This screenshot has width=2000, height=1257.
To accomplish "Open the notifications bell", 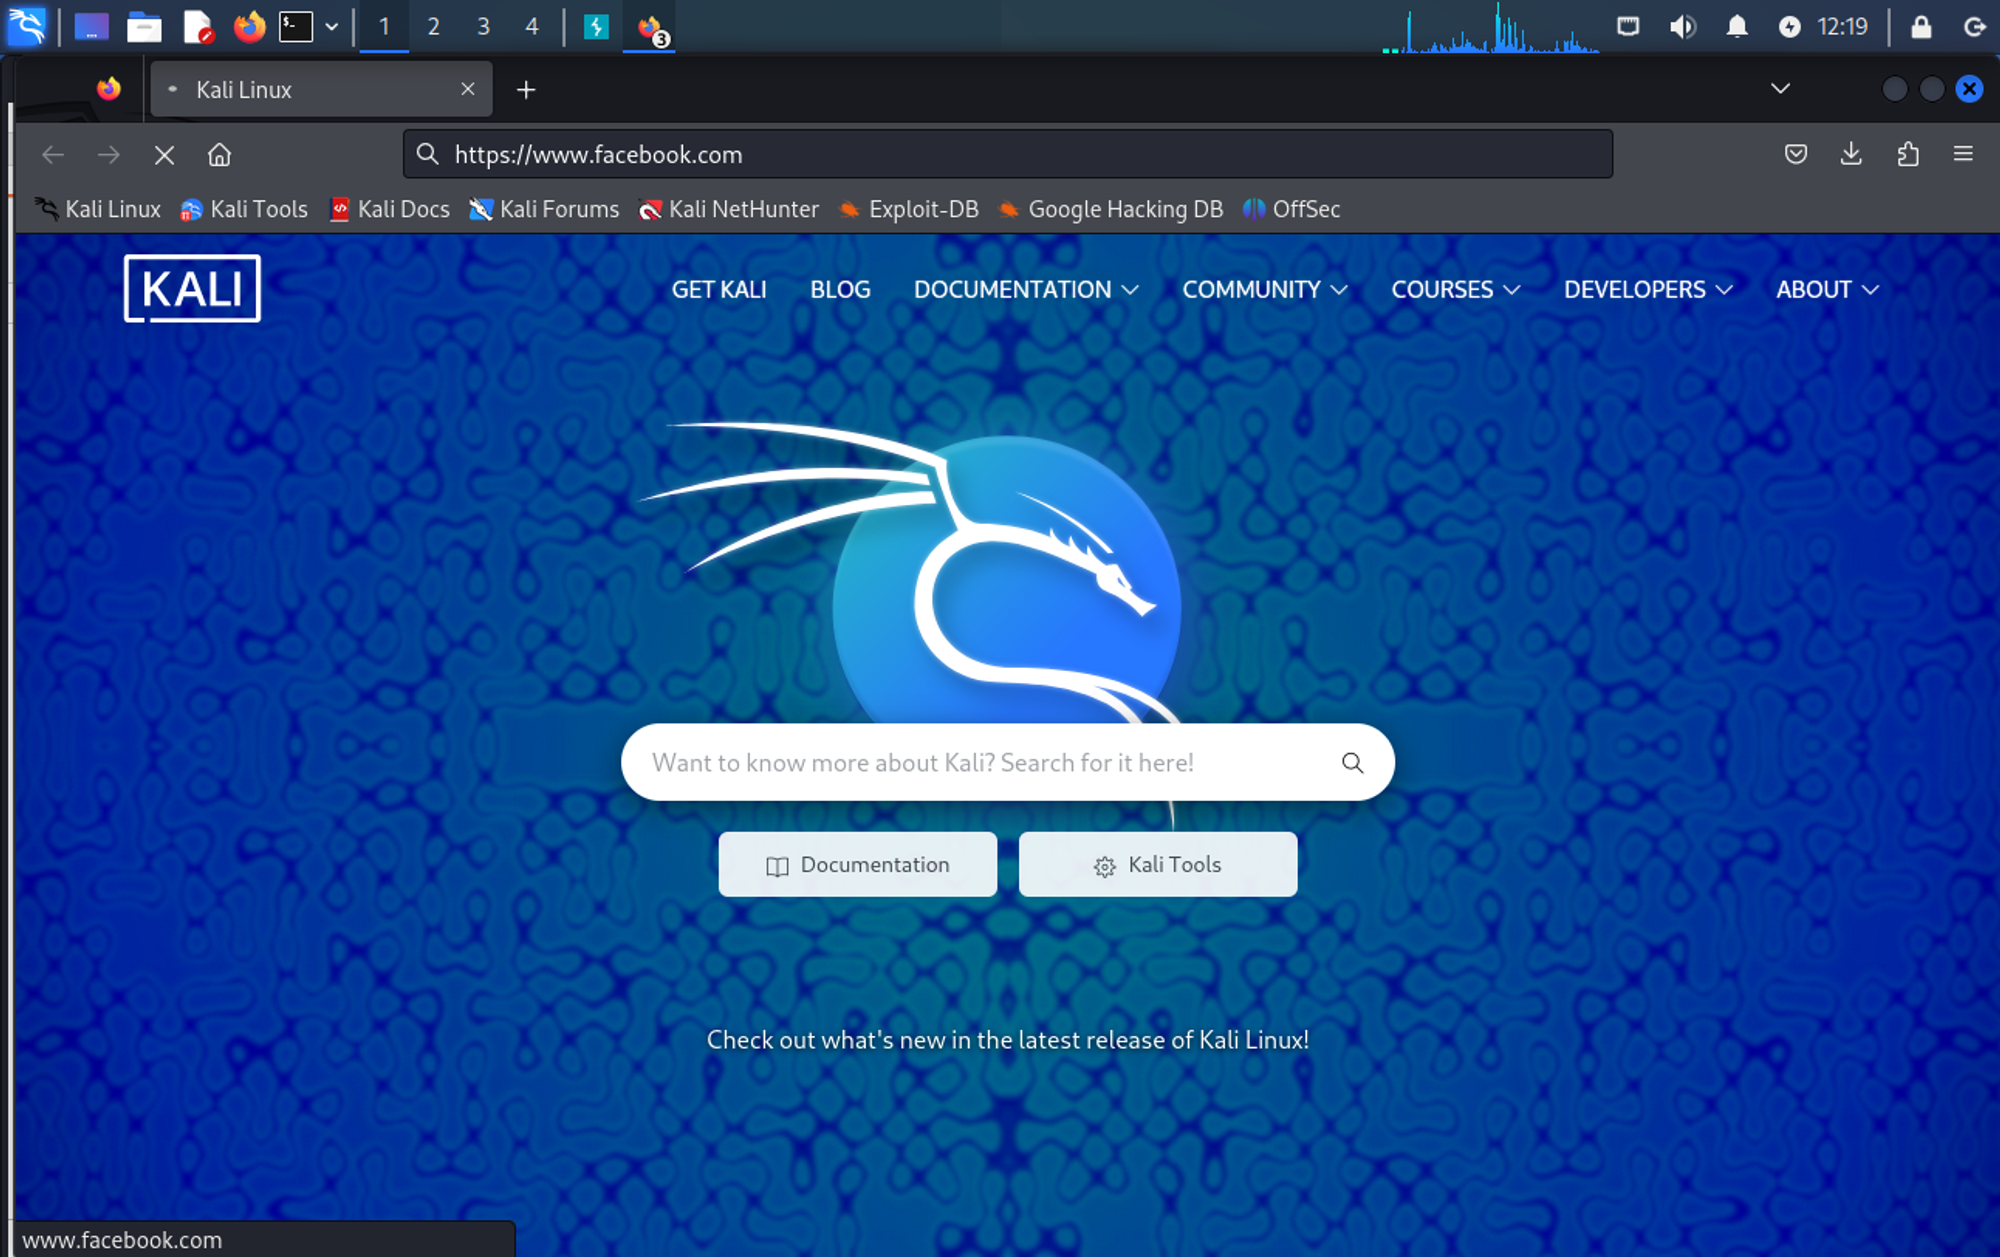I will [x=1737, y=26].
